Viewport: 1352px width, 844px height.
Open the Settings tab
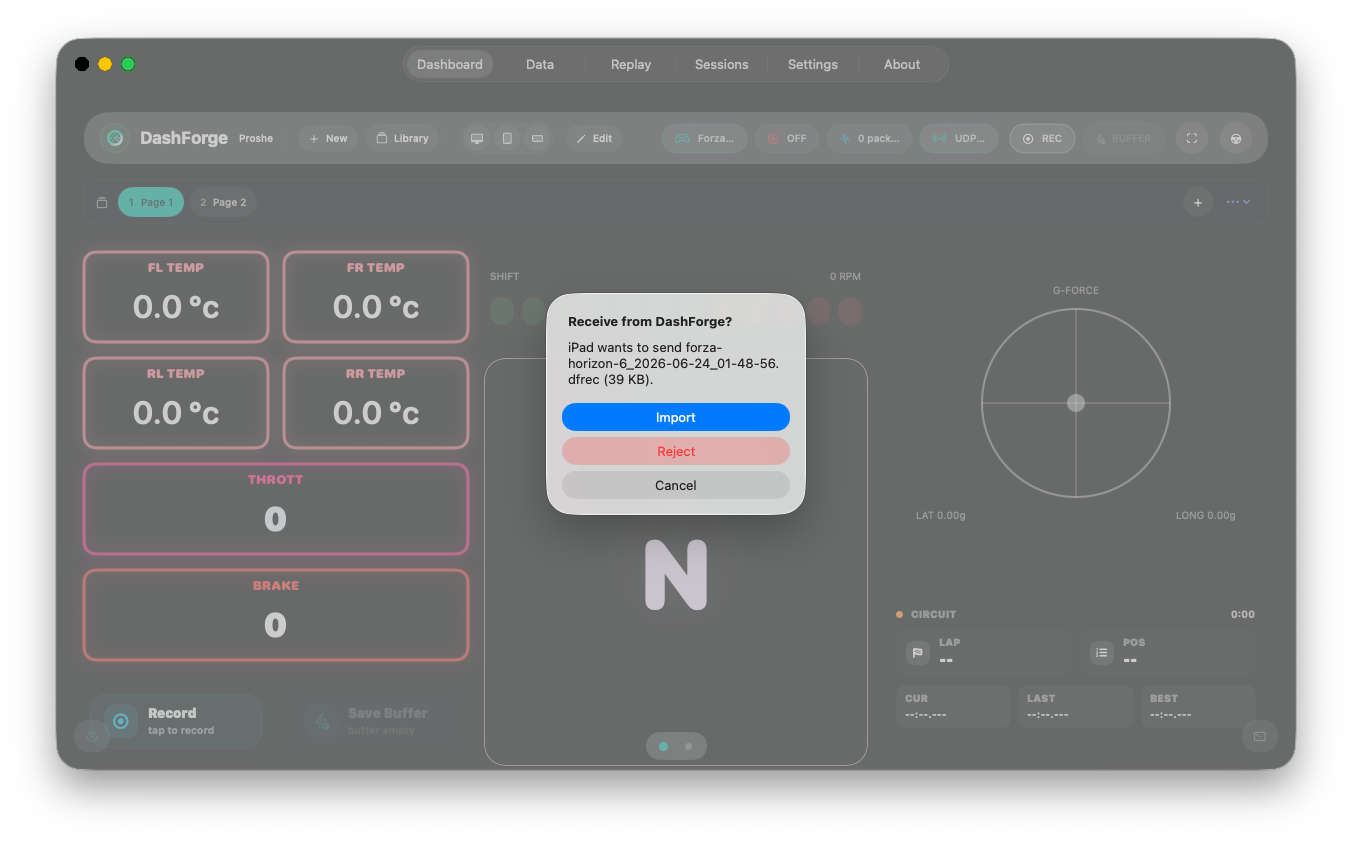click(813, 64)
